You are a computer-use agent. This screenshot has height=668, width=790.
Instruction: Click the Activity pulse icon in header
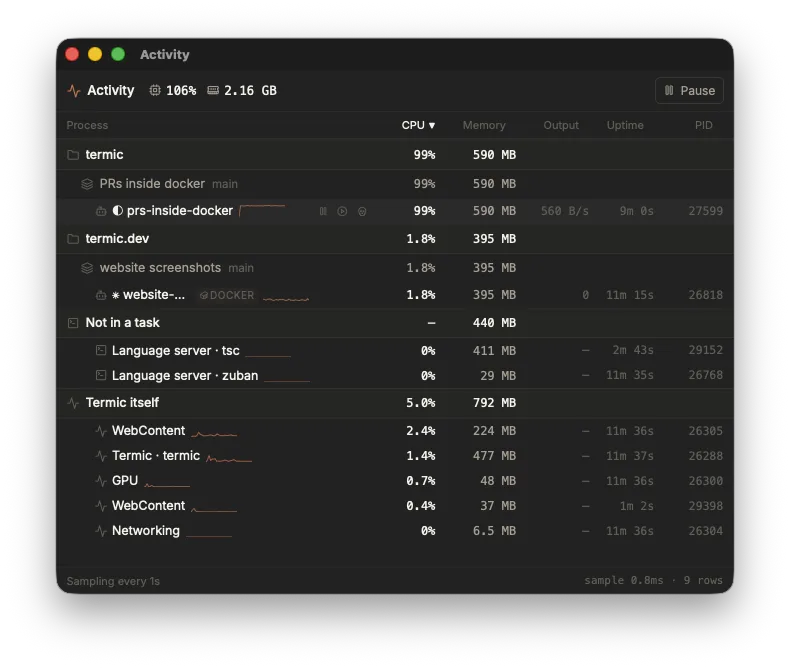point(74,91)
